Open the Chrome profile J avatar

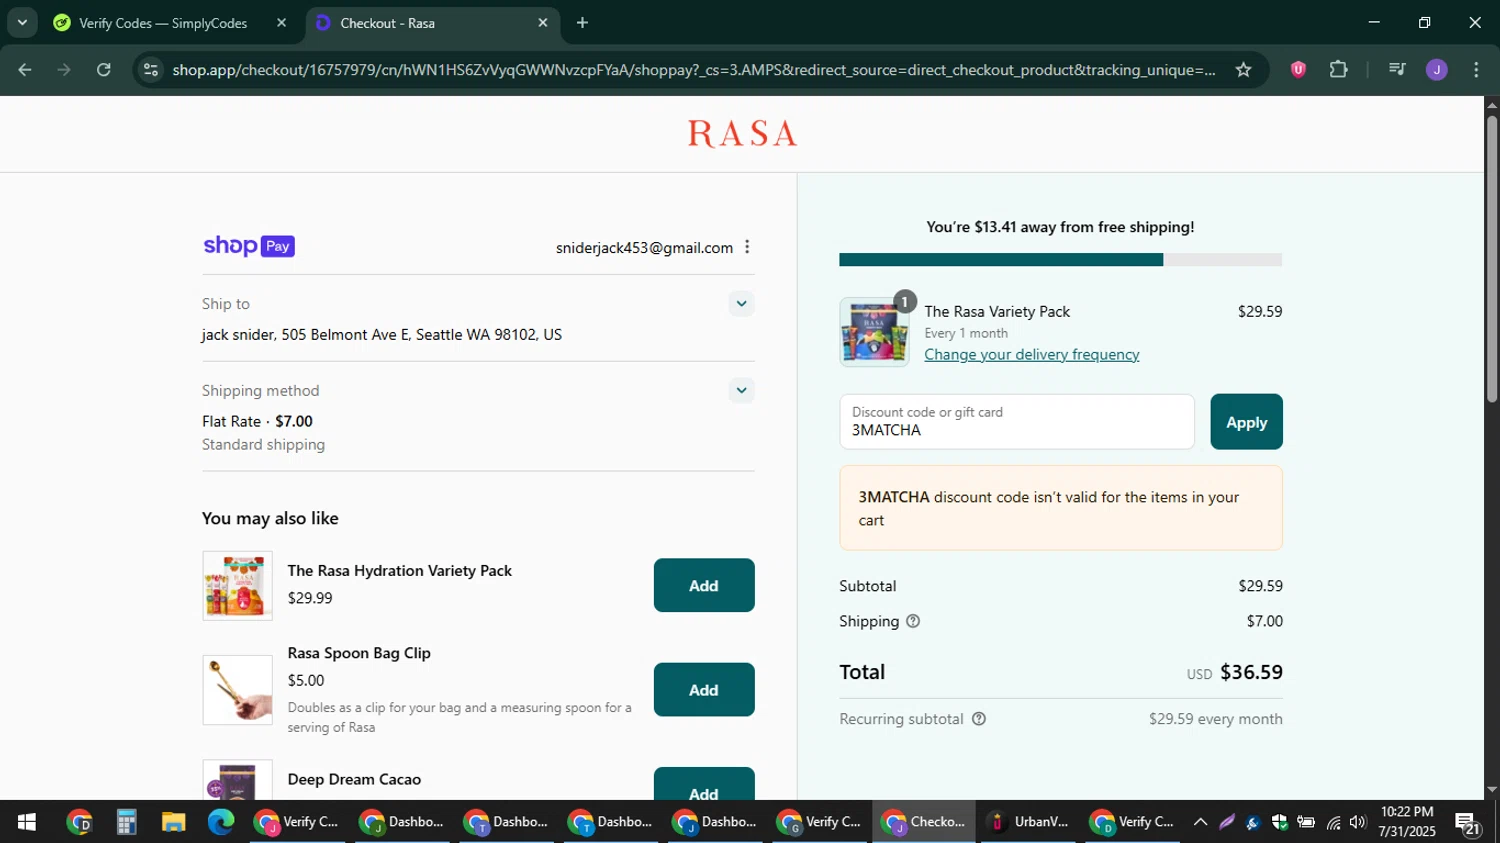pyautogui.click(x=1437, y=70)
